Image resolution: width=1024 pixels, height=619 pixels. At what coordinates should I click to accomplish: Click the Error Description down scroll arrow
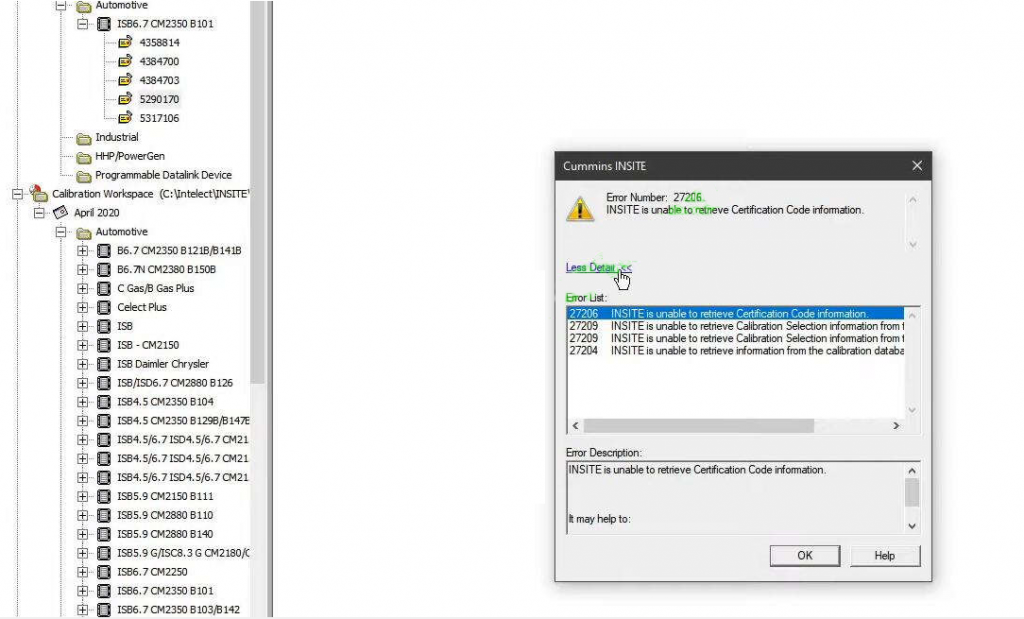tap(912, 526)
